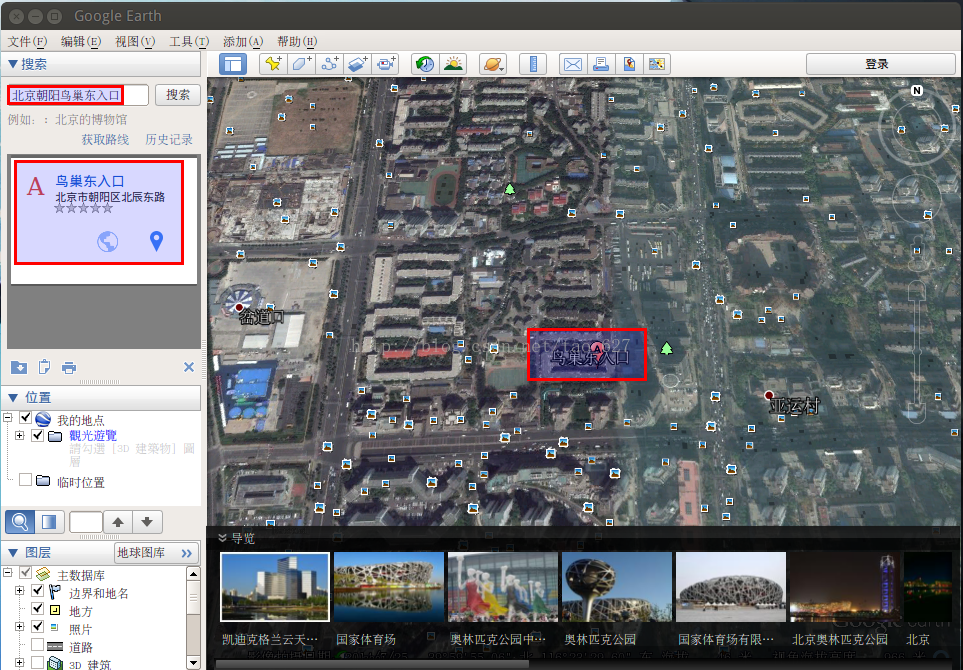Uncheck the 地方 layer checkbox
The width and height of the screenshot is (963, 670).
coord(37,608)
